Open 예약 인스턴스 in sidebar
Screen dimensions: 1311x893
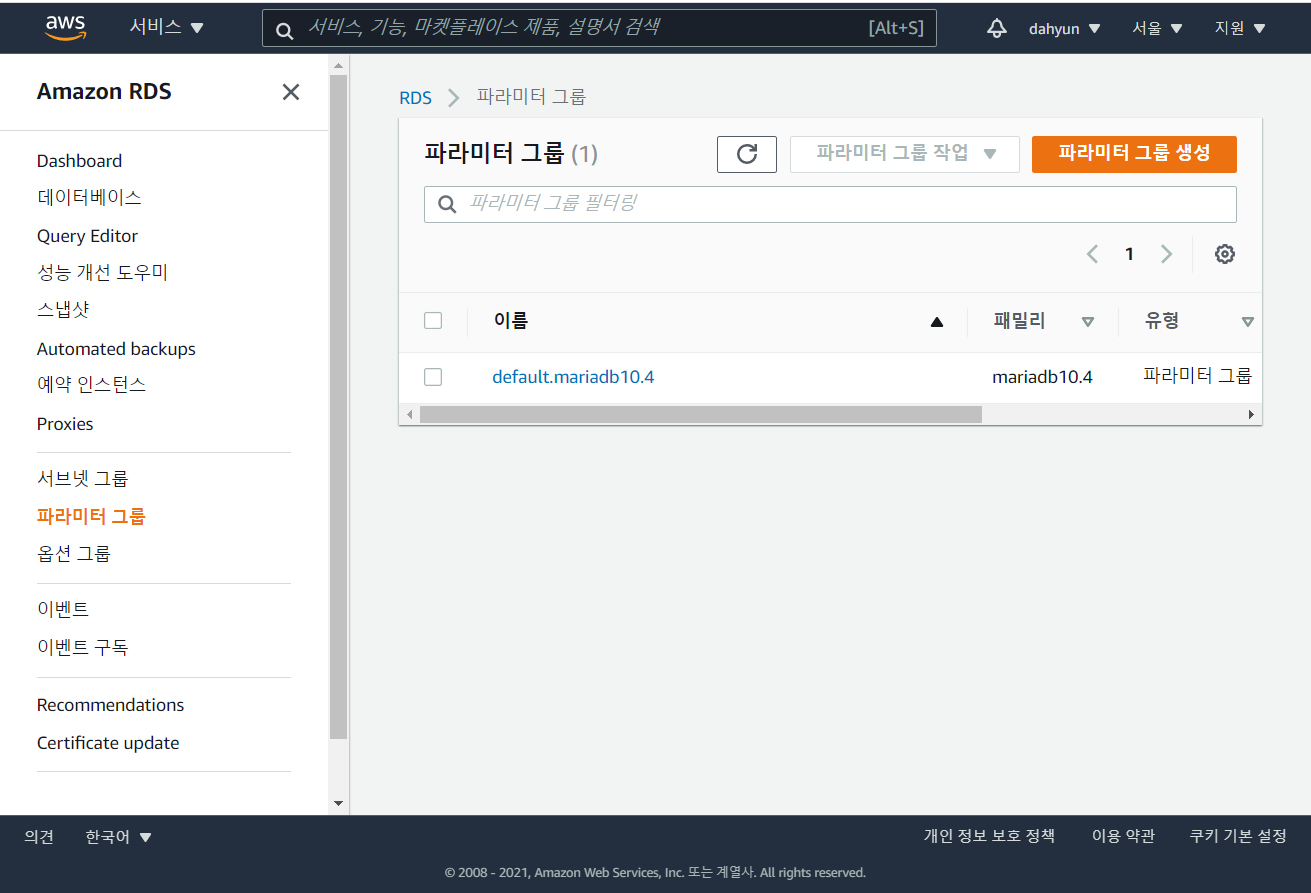(92, 385)
